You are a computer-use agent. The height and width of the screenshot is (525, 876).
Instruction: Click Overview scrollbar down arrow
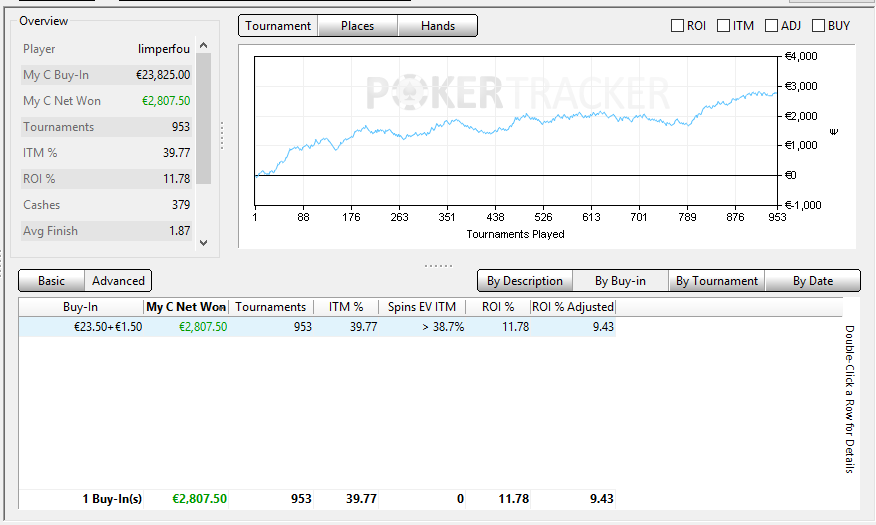pyautogui.click(x=203, y=242)
